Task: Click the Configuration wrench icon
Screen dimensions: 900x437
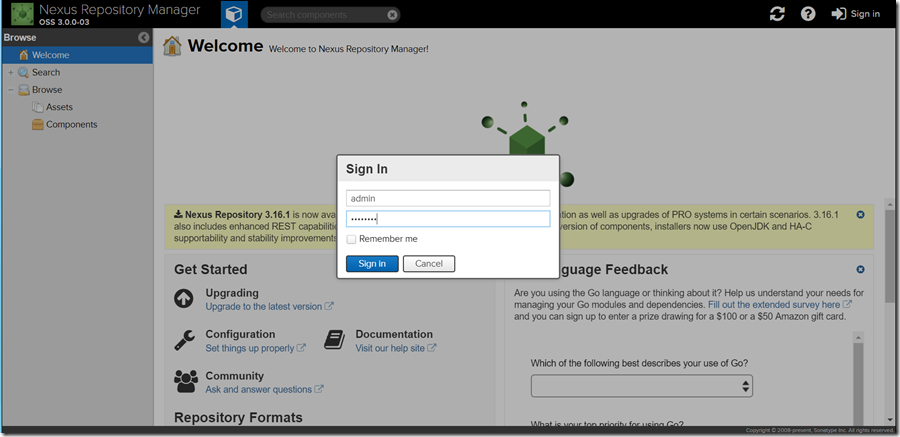Action: pyautogui.click(x=184, y=341)
